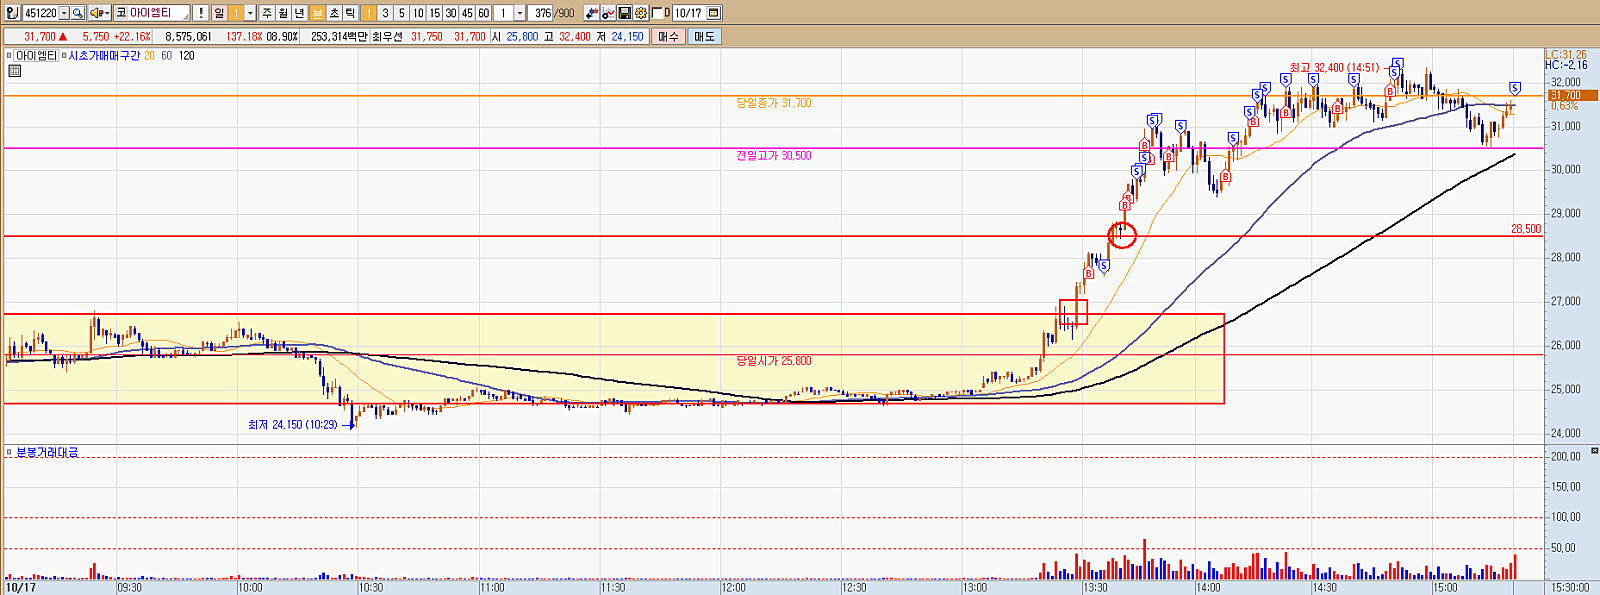
Task: Click the 분봉거래대금 panel title
Action: (47, 453)
